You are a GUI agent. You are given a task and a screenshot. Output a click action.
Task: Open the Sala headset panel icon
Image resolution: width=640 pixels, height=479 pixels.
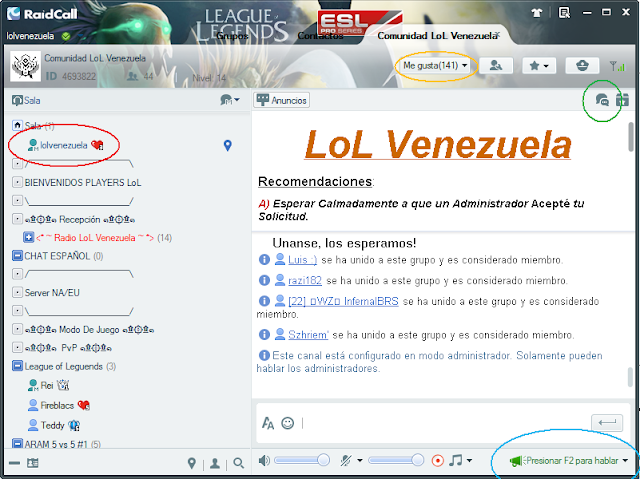[17, 100]
